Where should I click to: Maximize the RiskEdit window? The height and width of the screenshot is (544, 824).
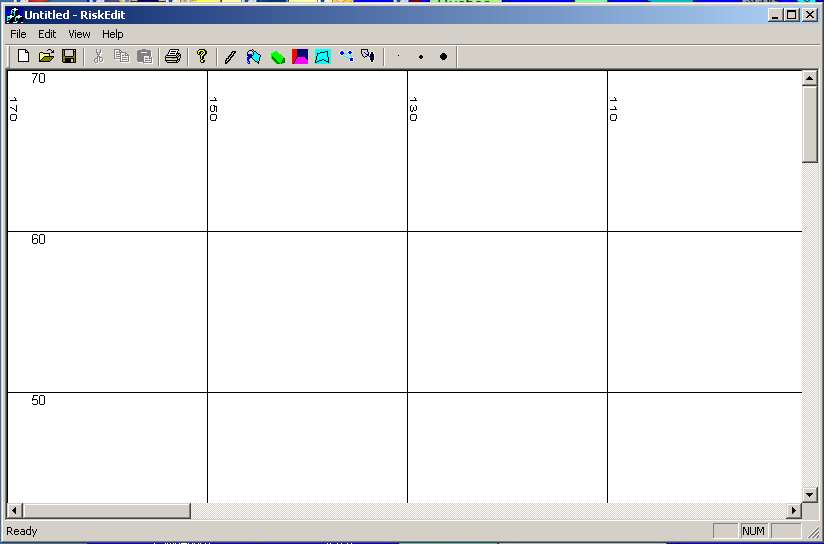coord(792,15)
